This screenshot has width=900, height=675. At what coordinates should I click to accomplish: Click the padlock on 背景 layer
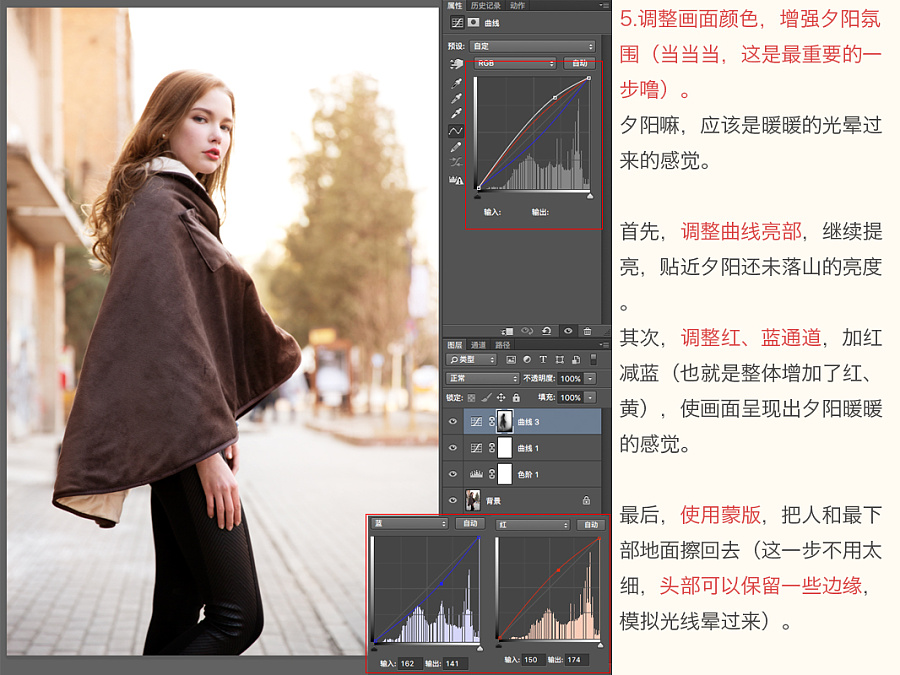(587, 501)
